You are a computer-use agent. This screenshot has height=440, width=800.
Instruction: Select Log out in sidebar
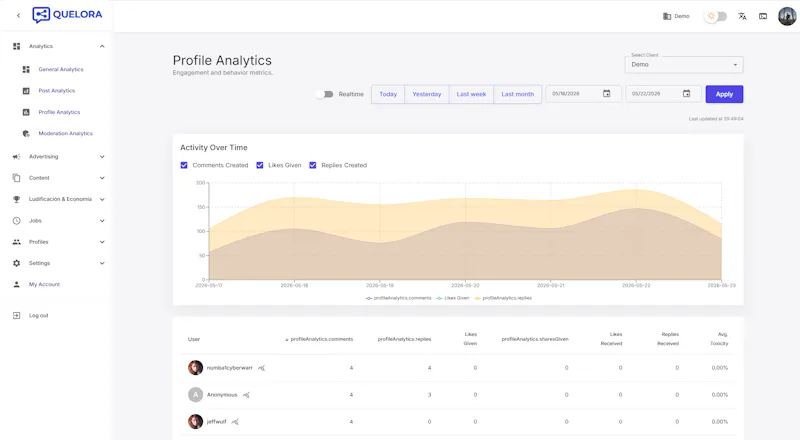click(38, 315)
